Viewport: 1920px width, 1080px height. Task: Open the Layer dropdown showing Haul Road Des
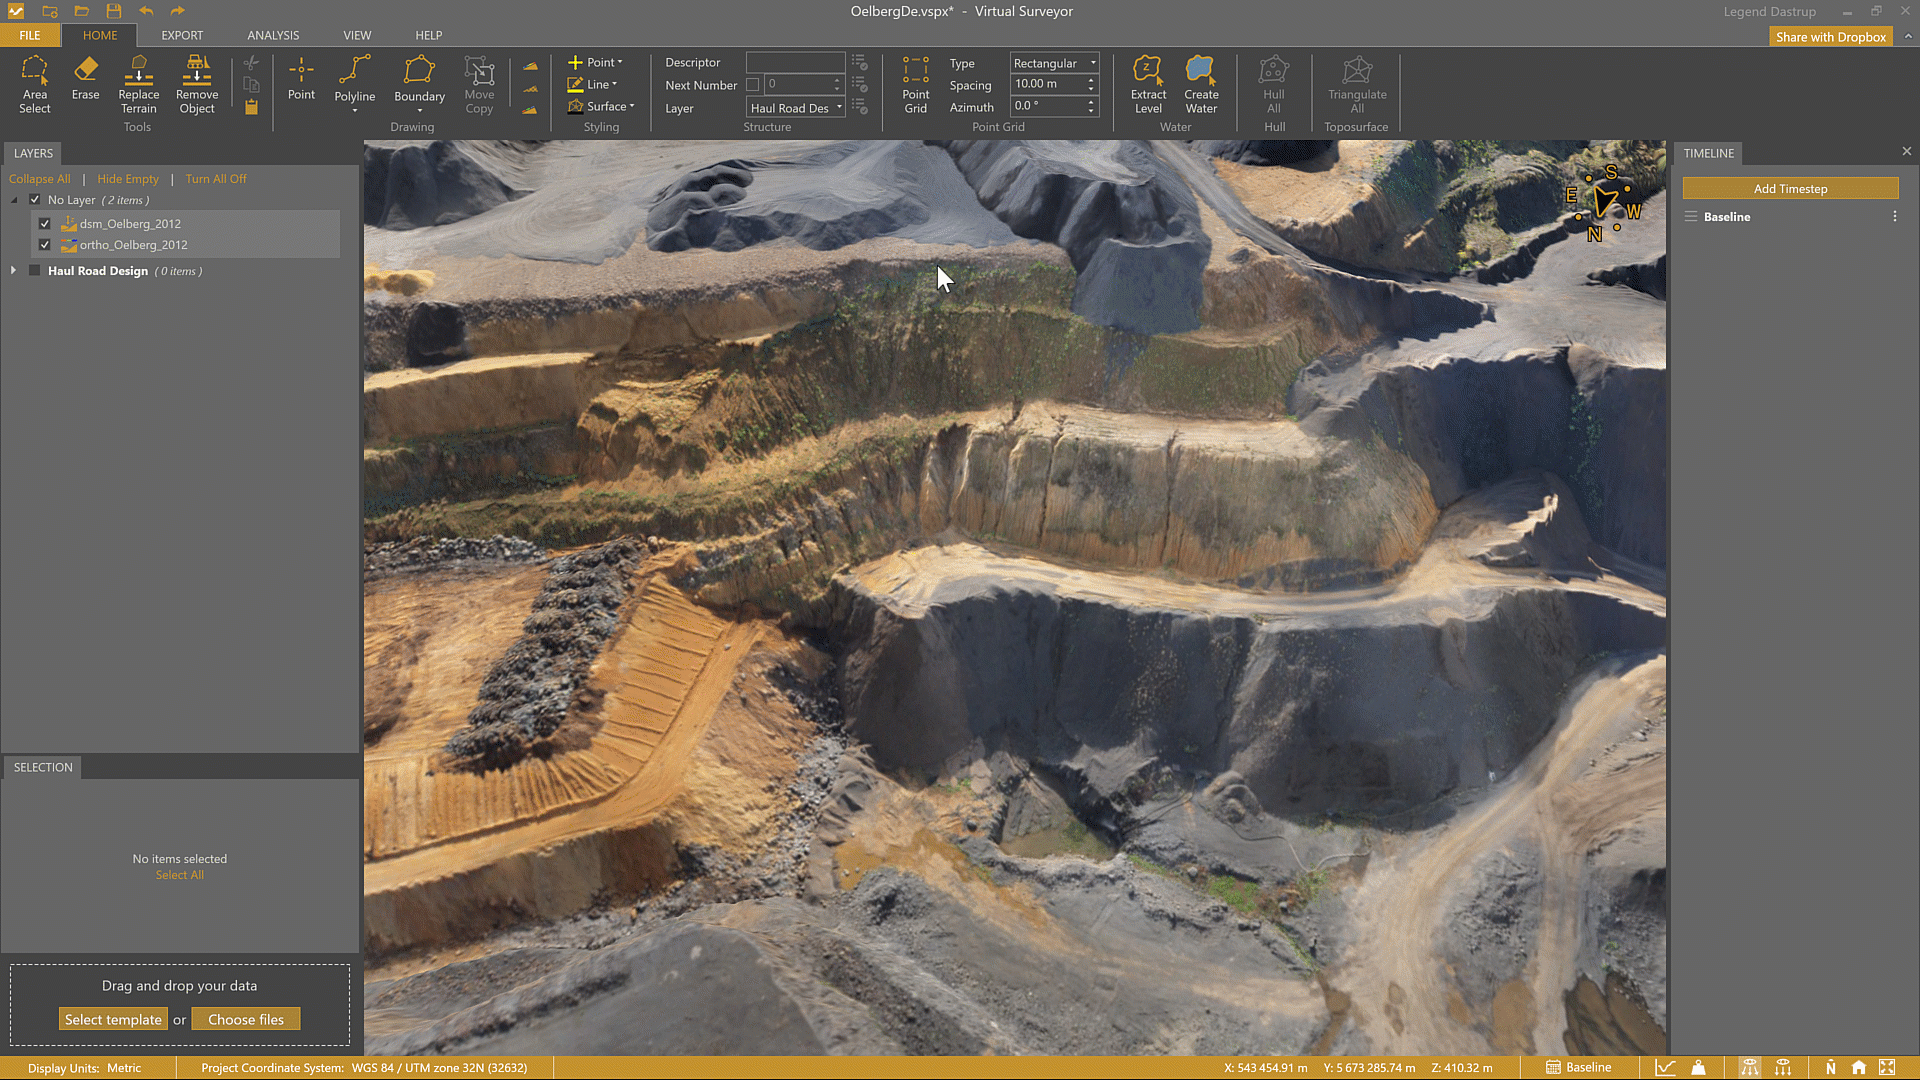[796, 108]
